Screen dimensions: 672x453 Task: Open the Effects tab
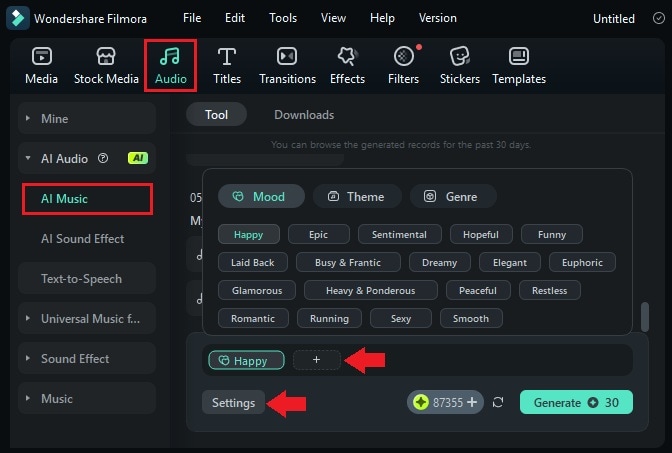point(347,66)
